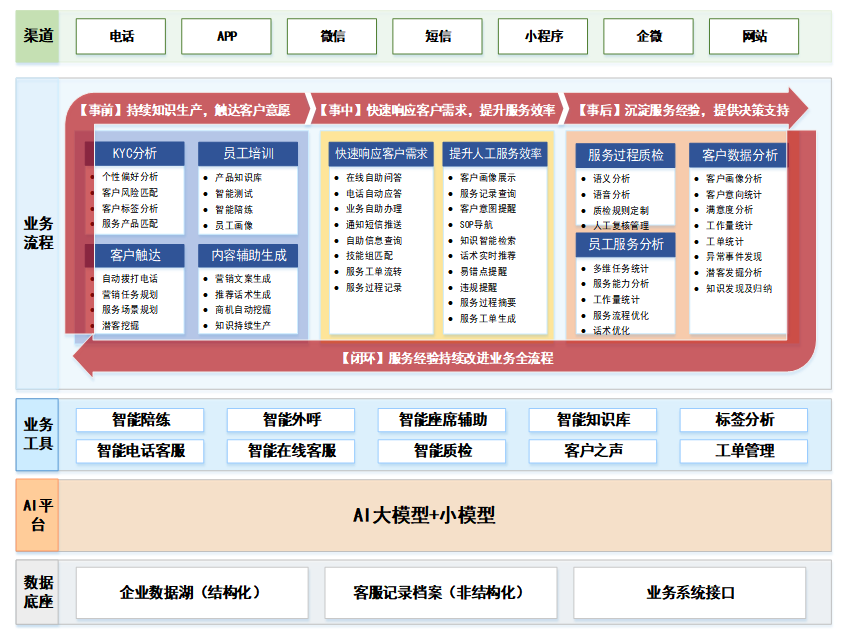Click the 服务过程质检 header
The width and height of the screenshot is (841, 630).
click(625, 155)
